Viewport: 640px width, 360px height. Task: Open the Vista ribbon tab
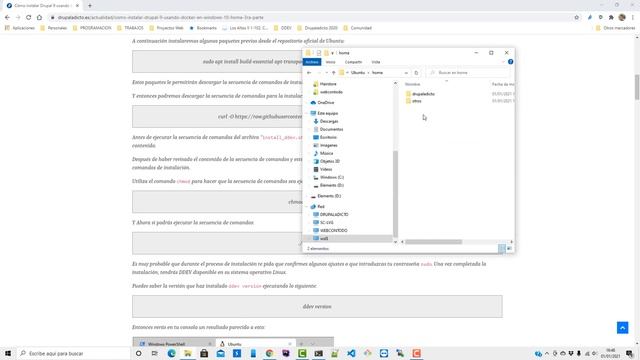point(376,62)
